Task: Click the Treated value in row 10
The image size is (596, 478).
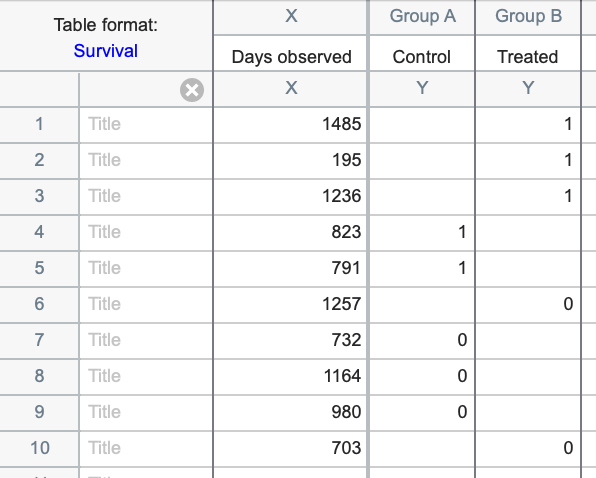Action: coord(528,448)
